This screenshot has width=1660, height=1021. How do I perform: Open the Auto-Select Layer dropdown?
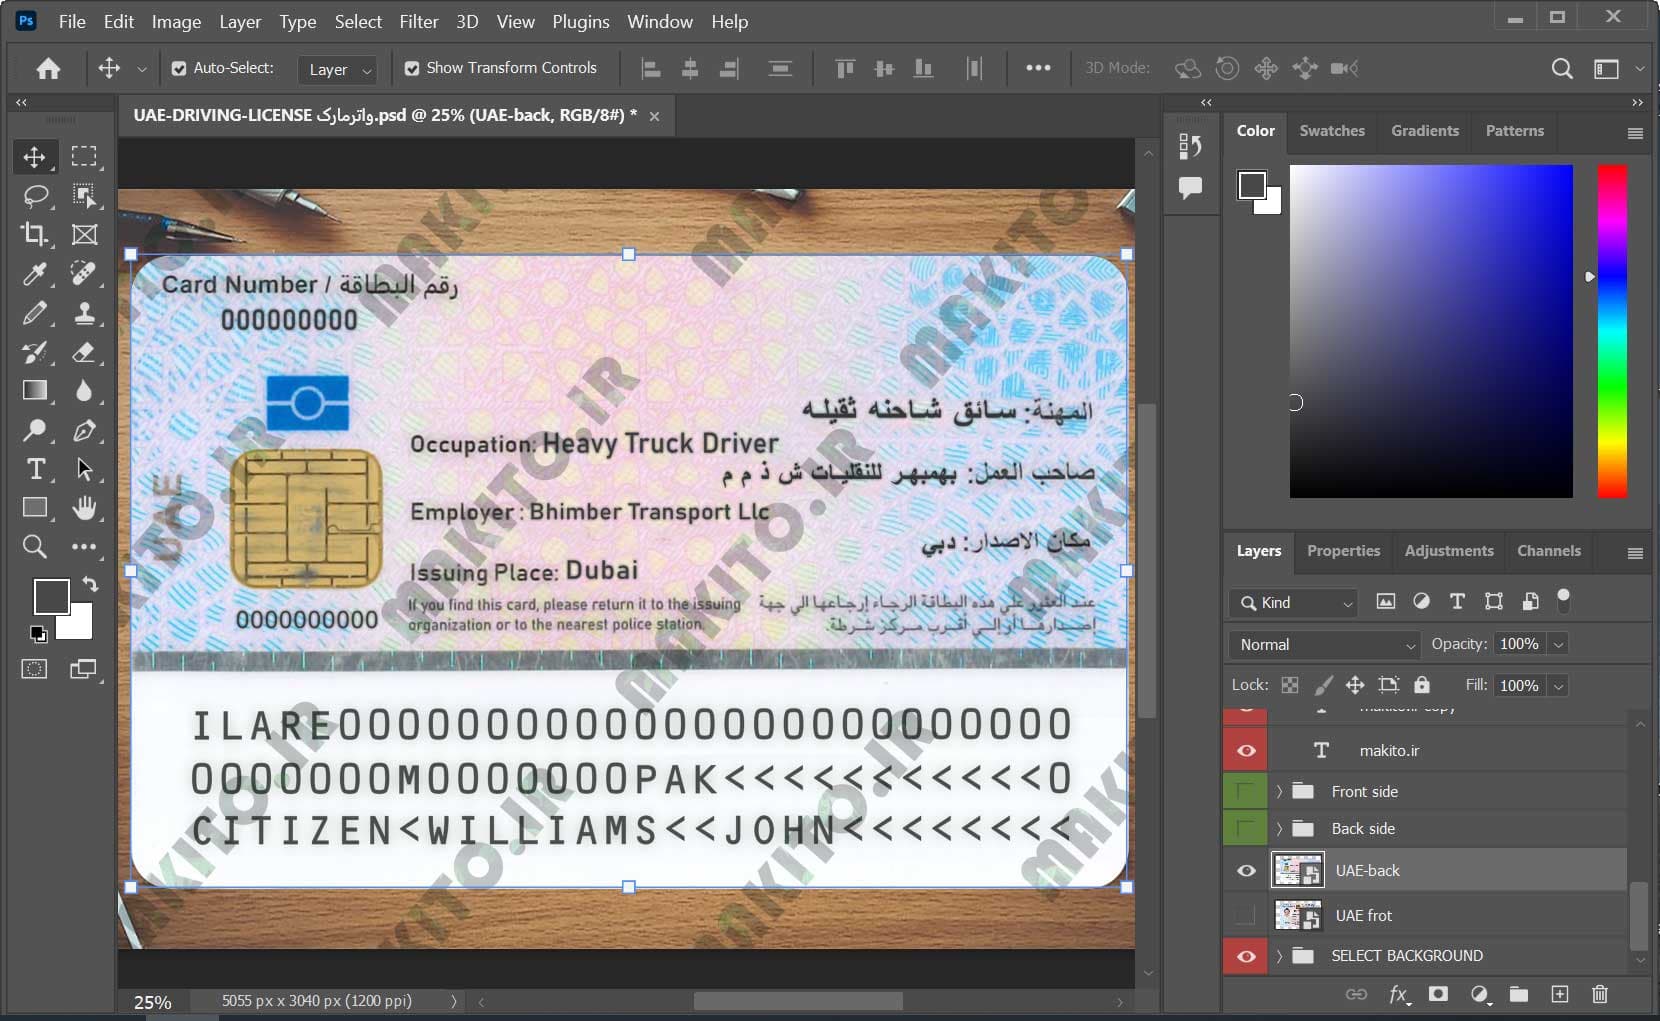coord(338,69)
